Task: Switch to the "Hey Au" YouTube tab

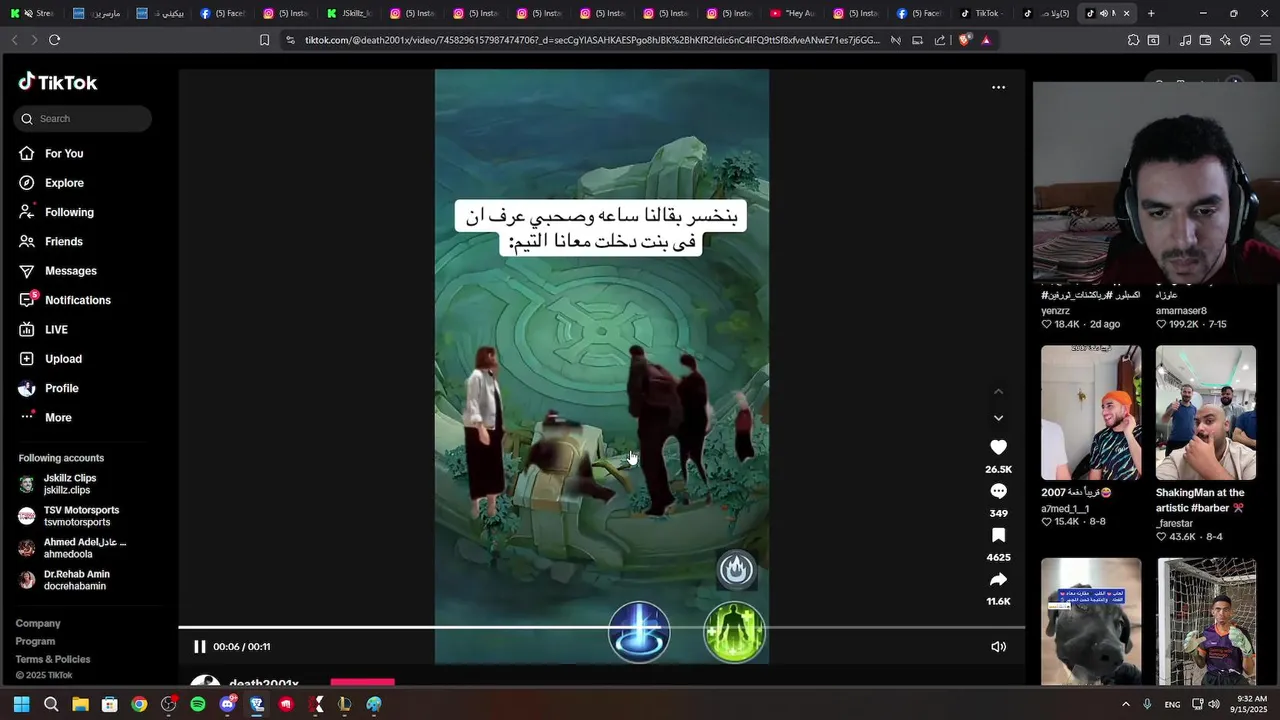Action: (x=793, y=13)
